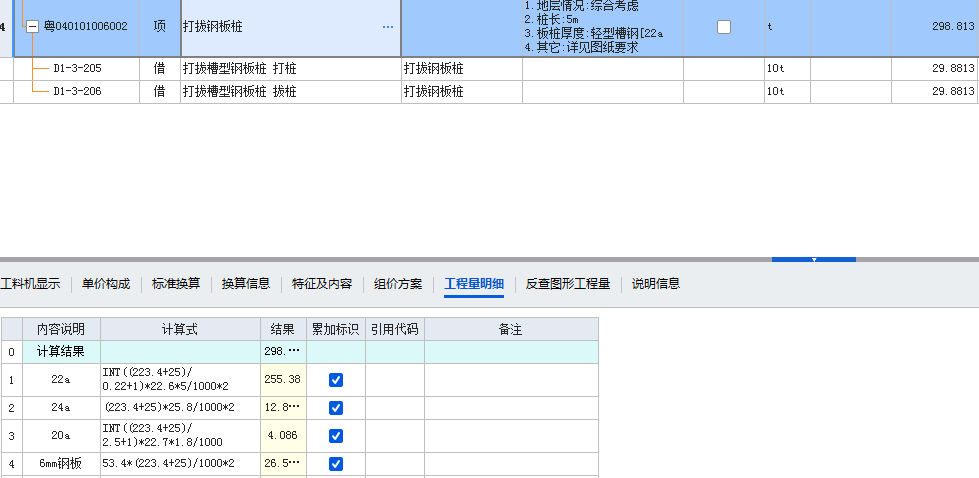979x478 pixels.
Task: Select the 24a description cell
Action: coord(61,408)
